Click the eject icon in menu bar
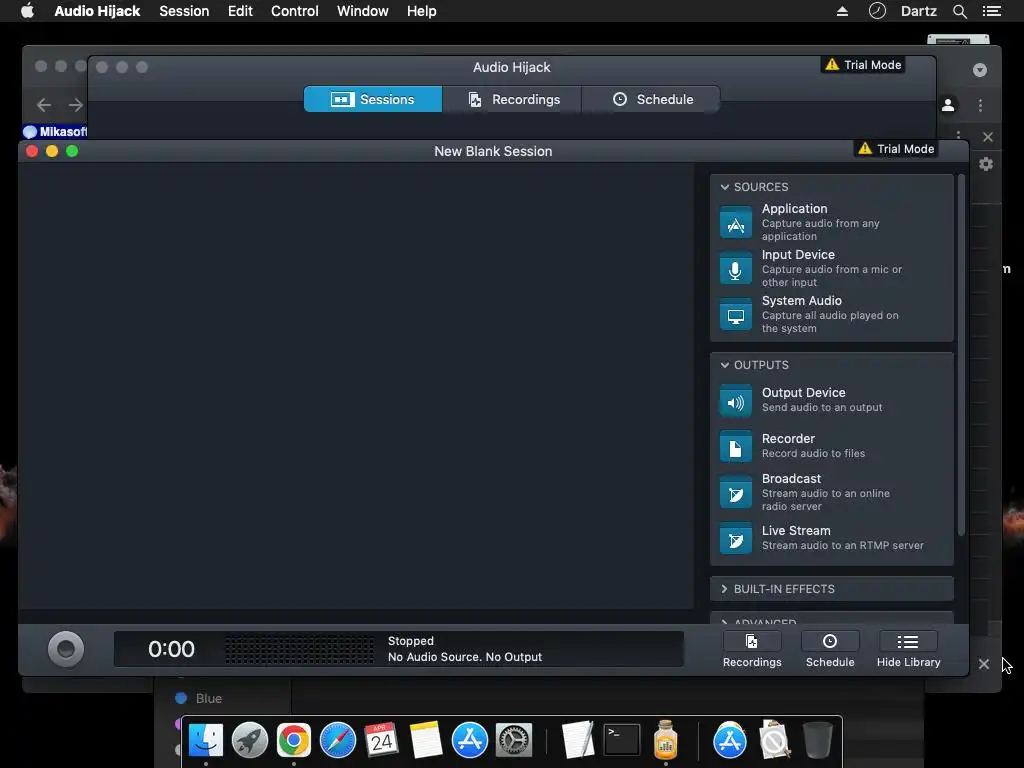The image size is (1024, 768). [842, 11]
